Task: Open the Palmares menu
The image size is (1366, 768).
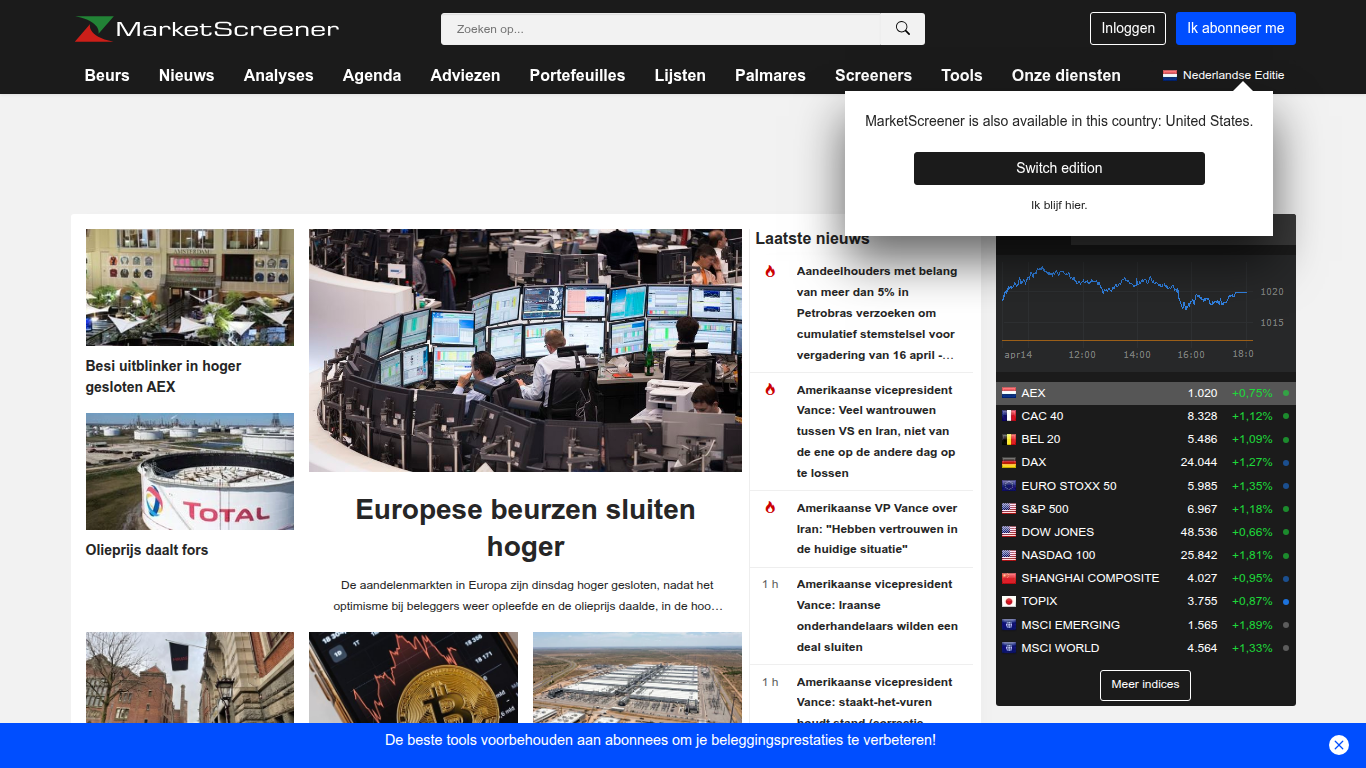Action: coord(770,75)
